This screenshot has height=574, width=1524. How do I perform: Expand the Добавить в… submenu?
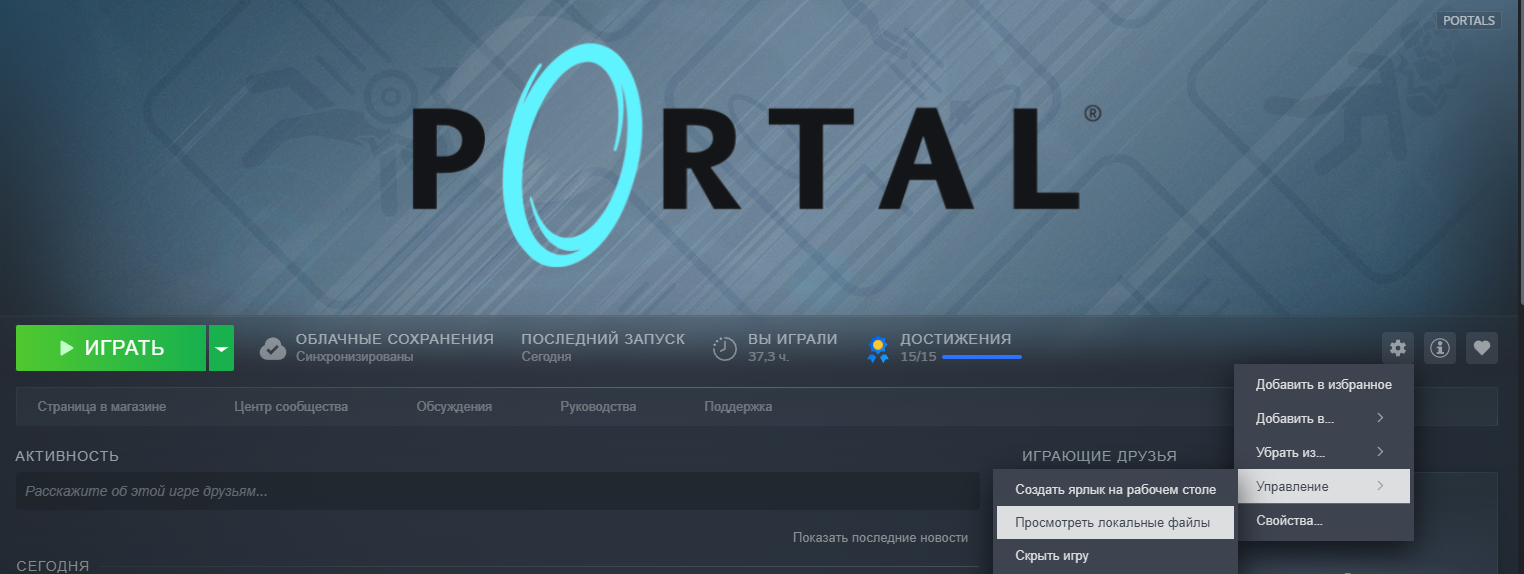click(x=1324, y=418)
